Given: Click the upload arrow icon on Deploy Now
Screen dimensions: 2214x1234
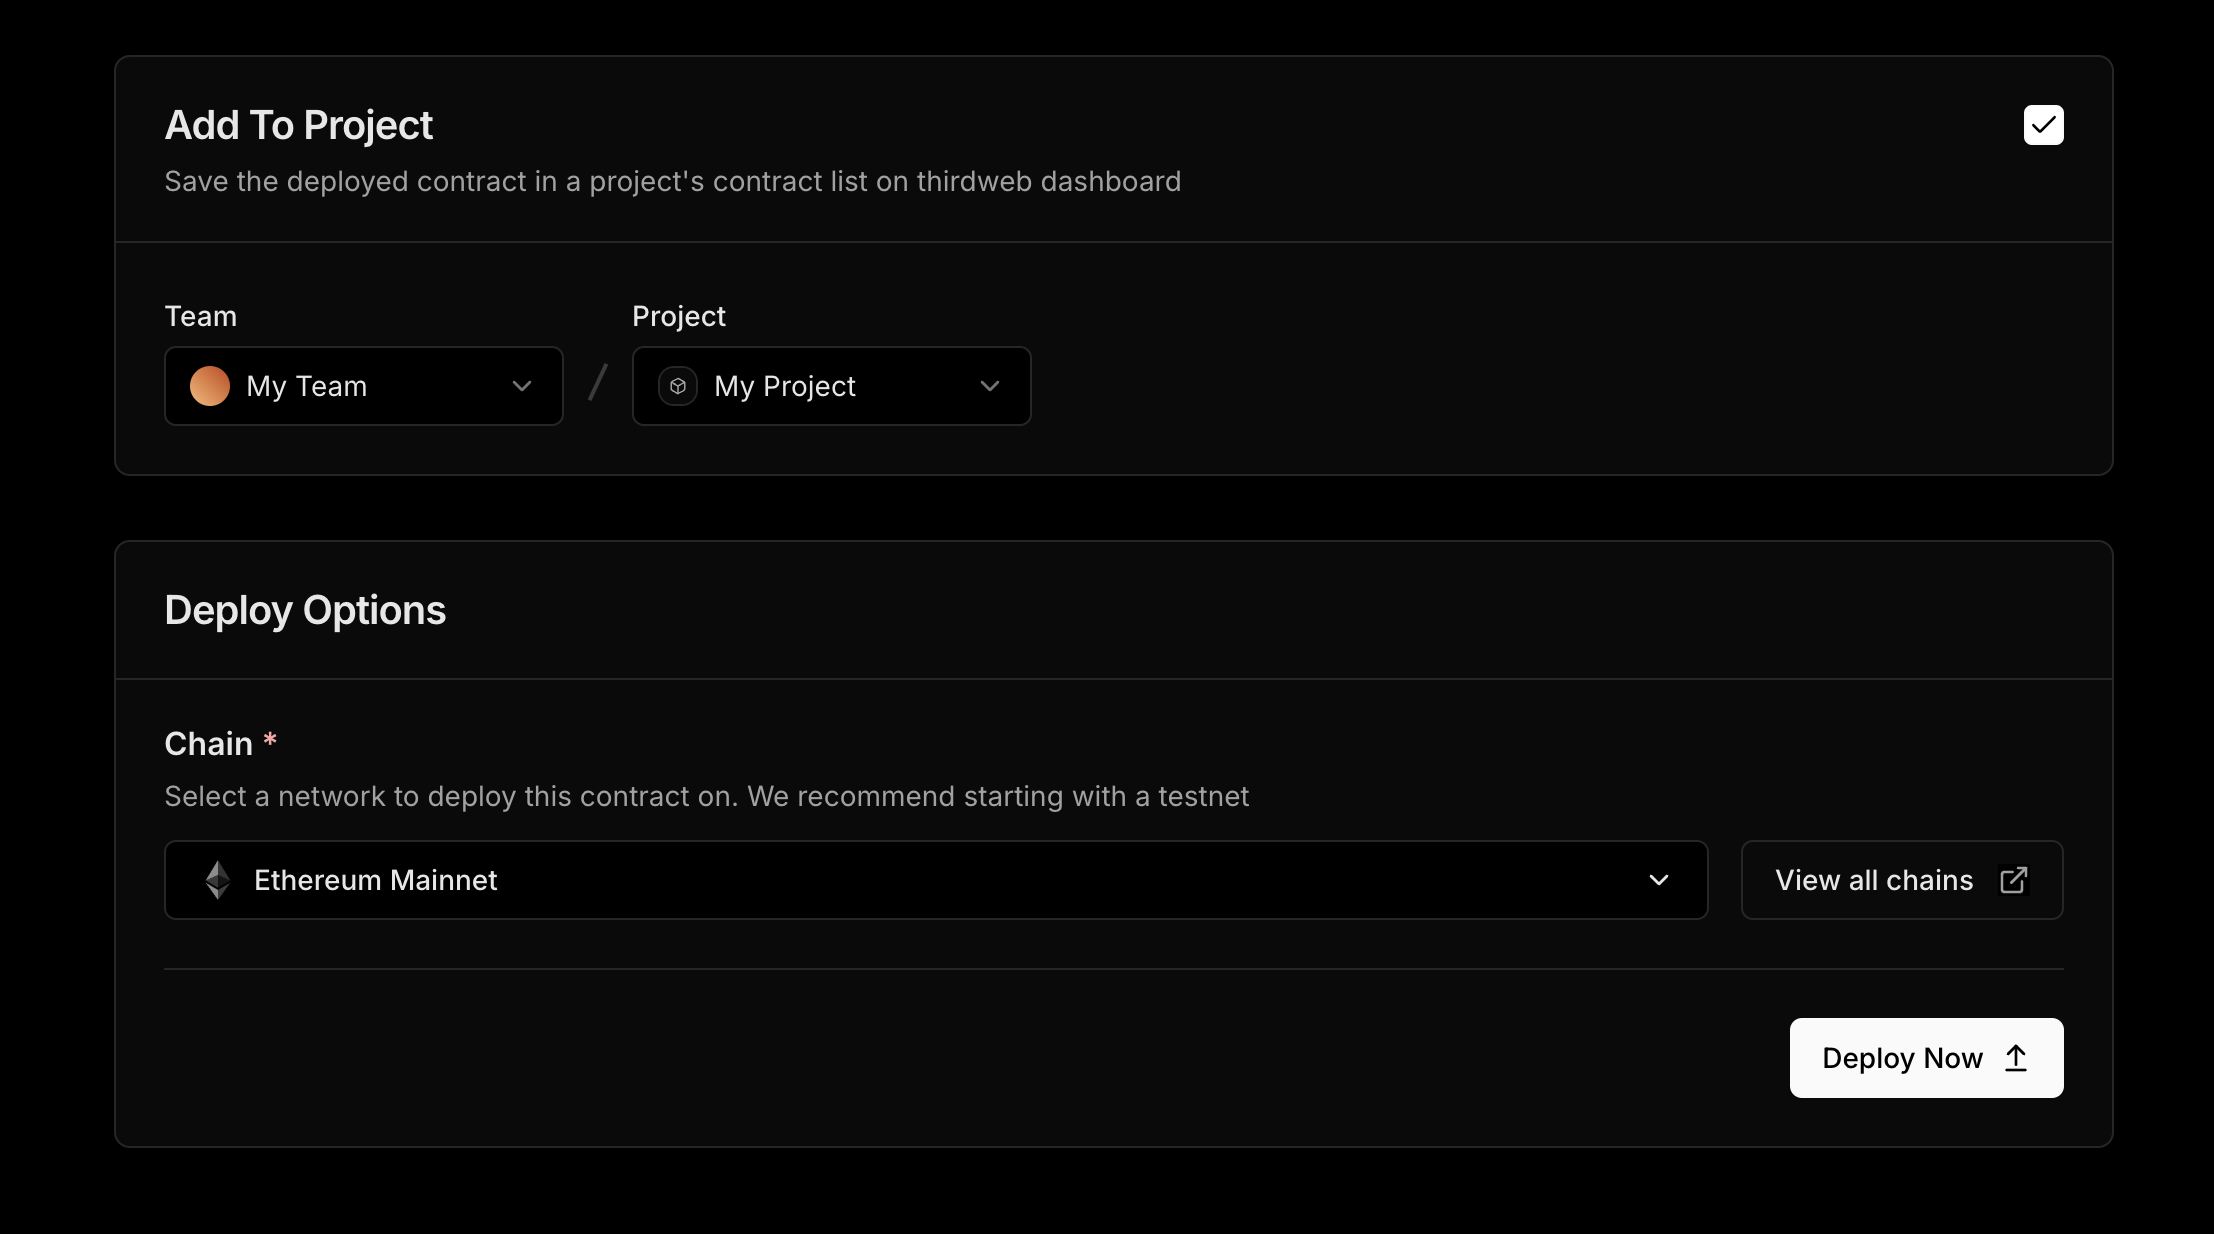Looking at the screenshot, I should pos(2016,1058).
